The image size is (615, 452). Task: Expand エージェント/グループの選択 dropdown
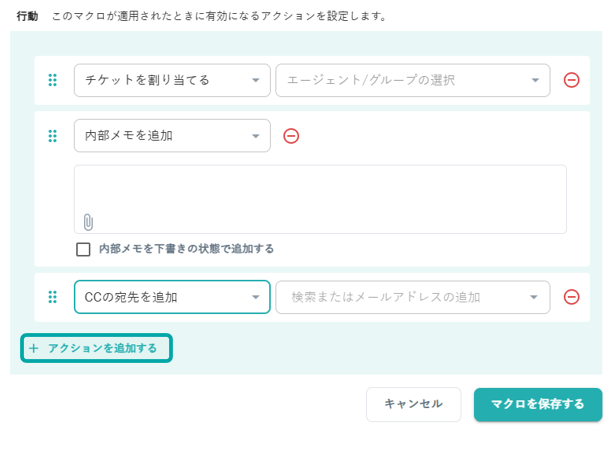click(412, 80)
